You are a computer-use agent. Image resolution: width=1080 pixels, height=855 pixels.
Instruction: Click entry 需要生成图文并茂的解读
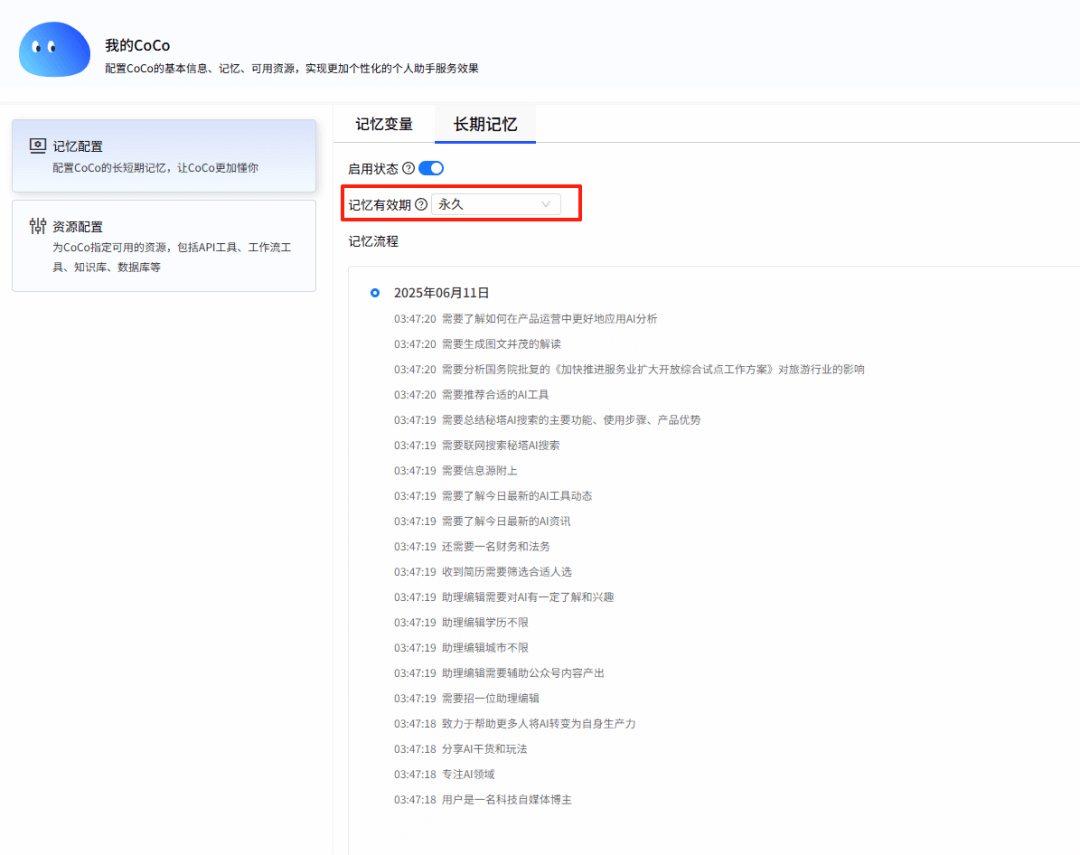(501, 344)
